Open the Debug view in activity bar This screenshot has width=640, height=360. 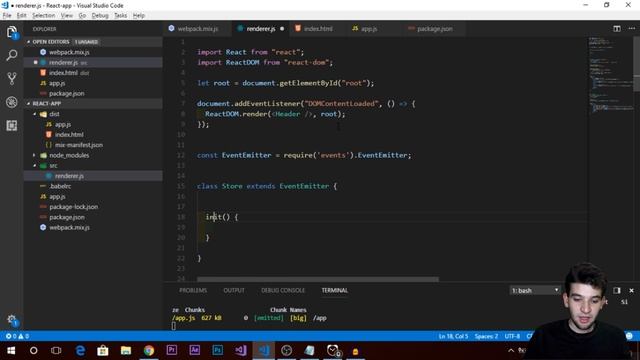pos(11,102)
